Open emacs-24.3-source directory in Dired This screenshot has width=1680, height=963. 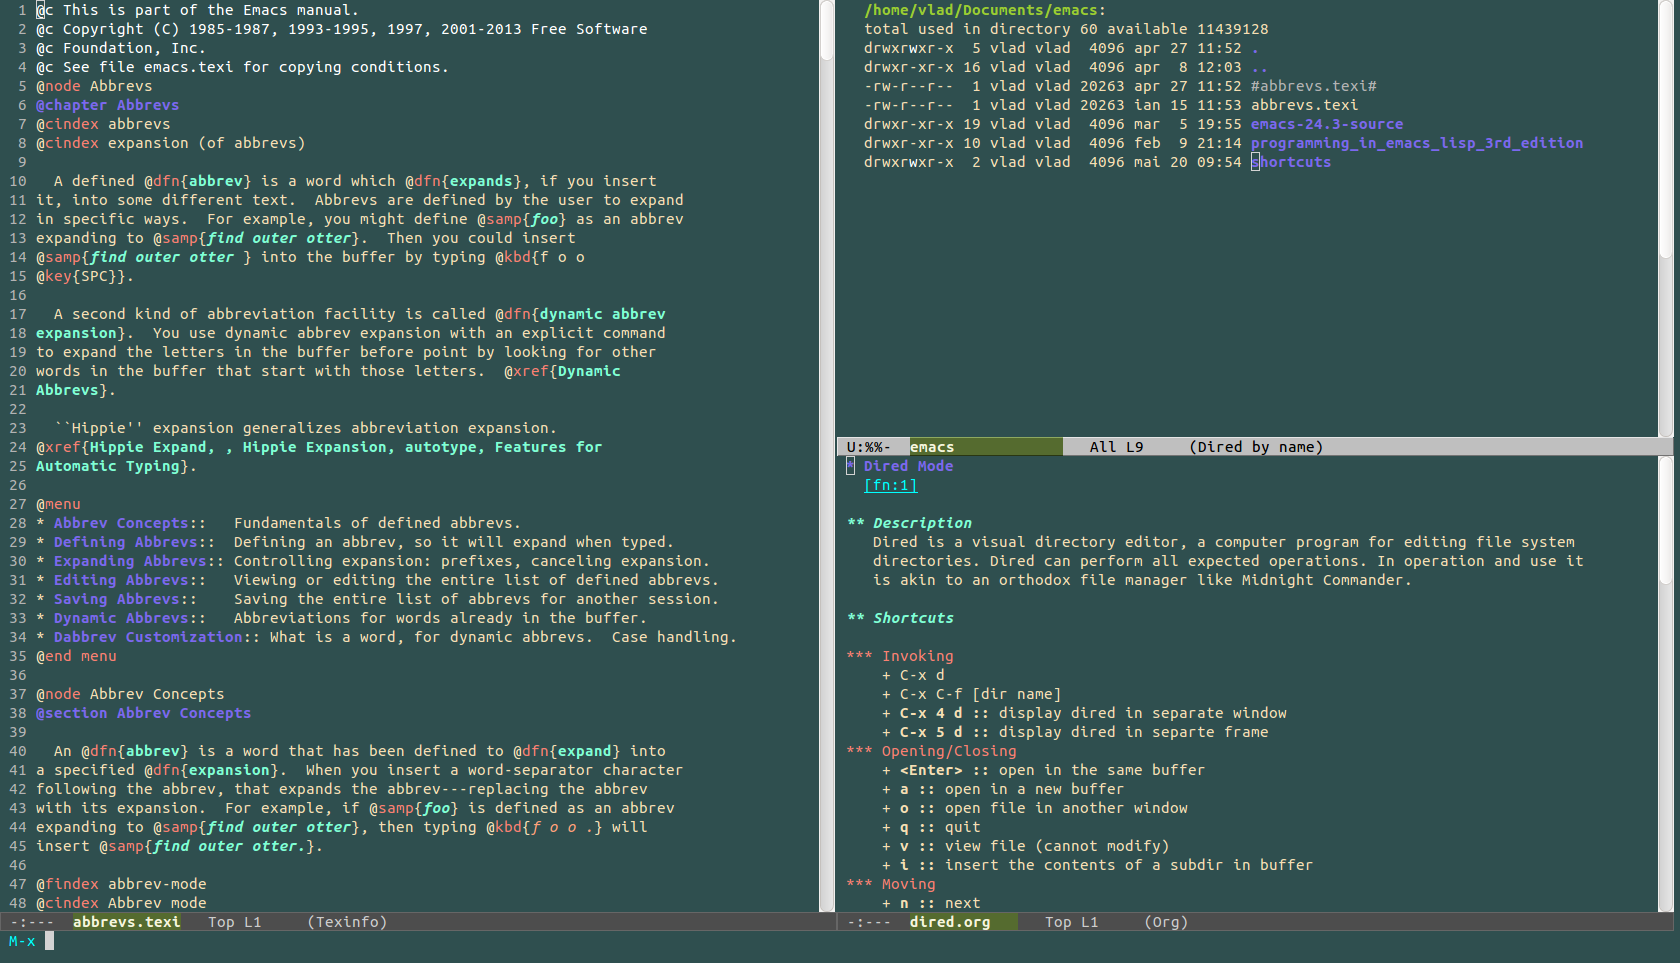[x=1326, y=124]
